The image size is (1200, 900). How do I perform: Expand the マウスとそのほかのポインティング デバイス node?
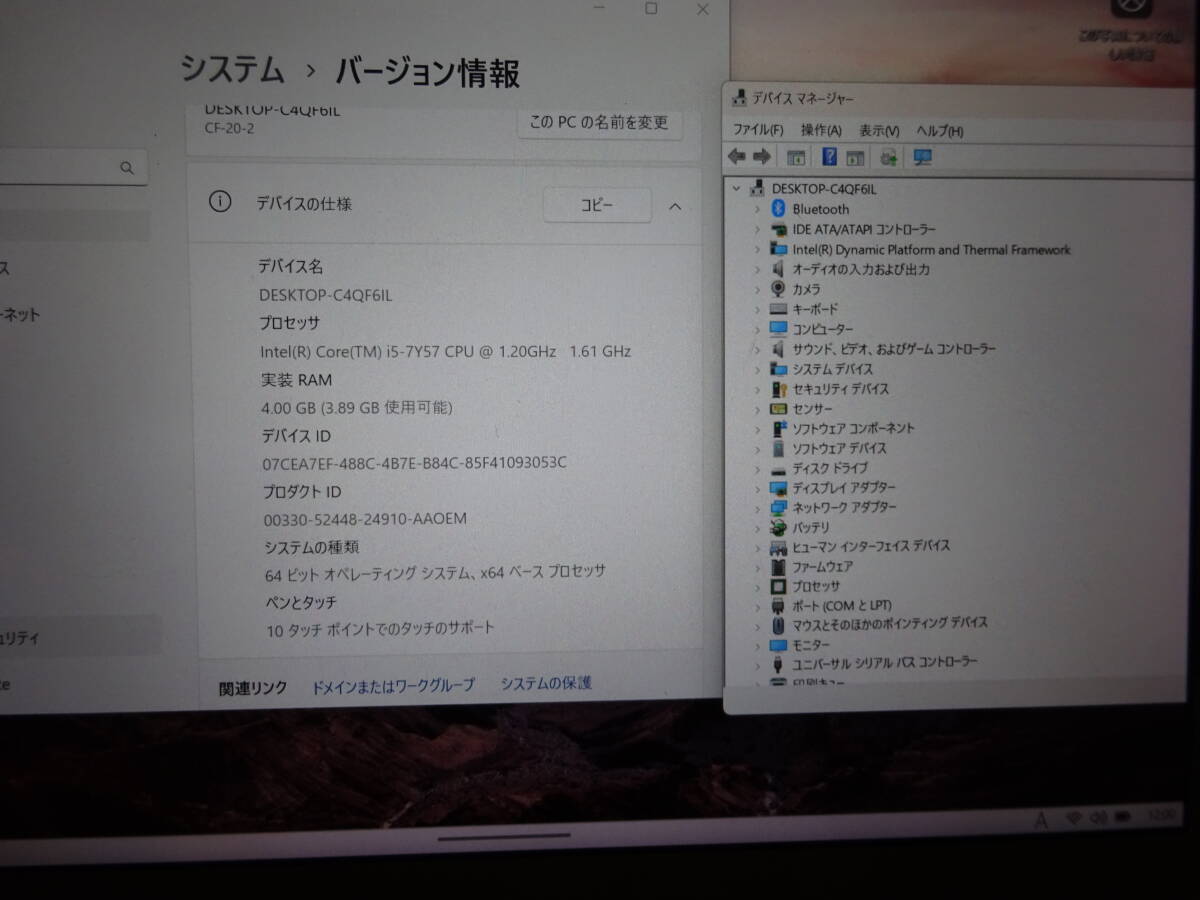[758, 625]
